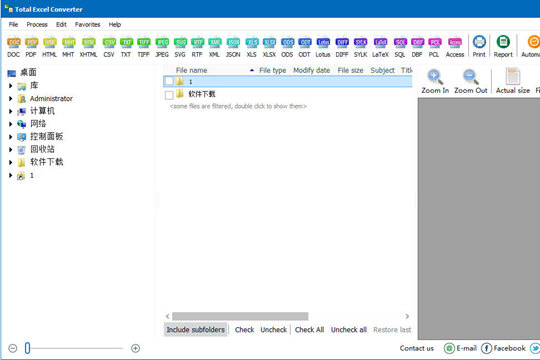Select 桌面 in the folder tree
The width and height of the screenshot is (540, 360).
pos(28,73)
